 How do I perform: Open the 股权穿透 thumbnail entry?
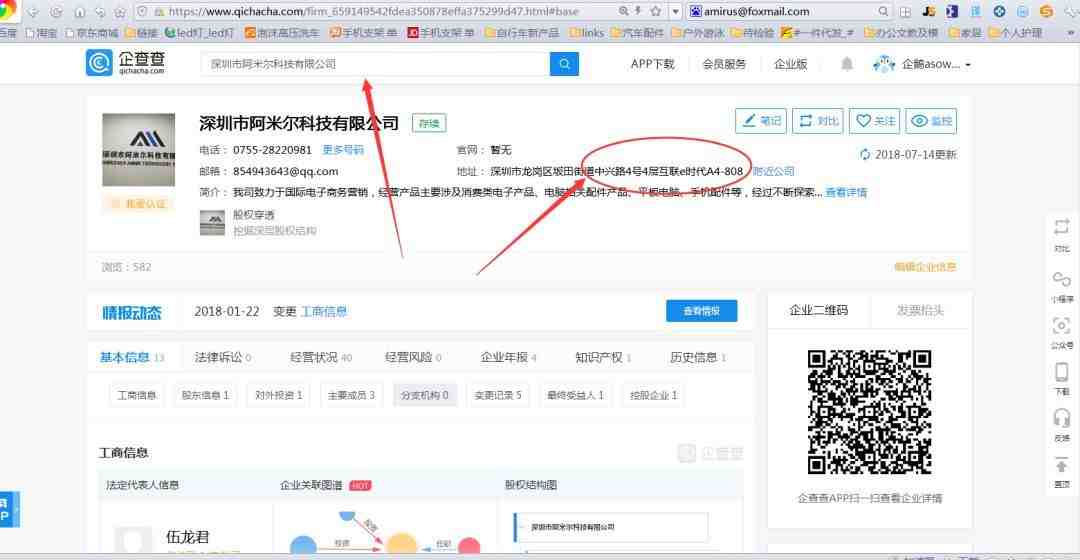212,222
